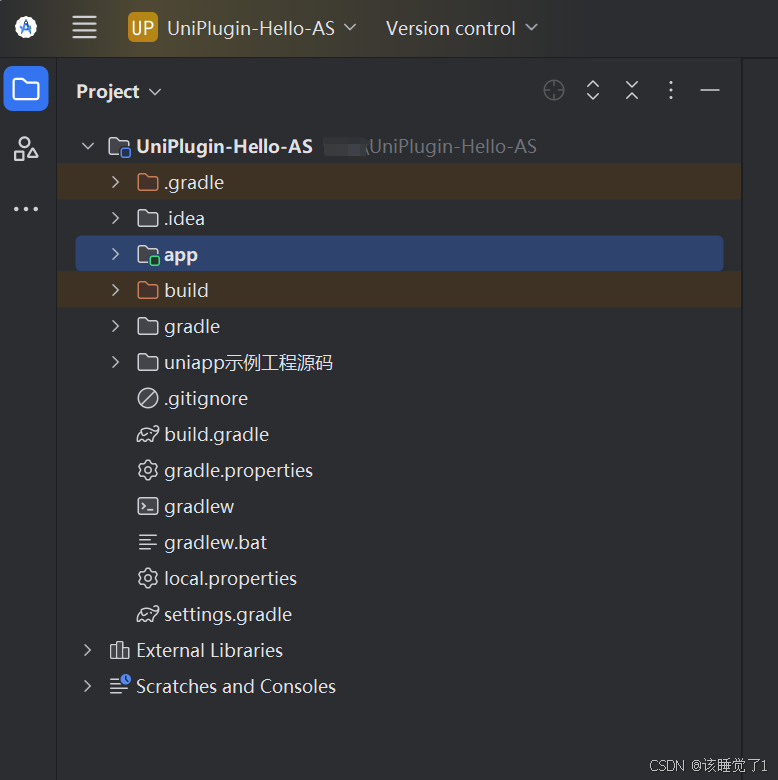This screenshot has width=778, height=780.
Task: Click the root project module folder icon
Action: pyautogui.click(x=119, y=147)
